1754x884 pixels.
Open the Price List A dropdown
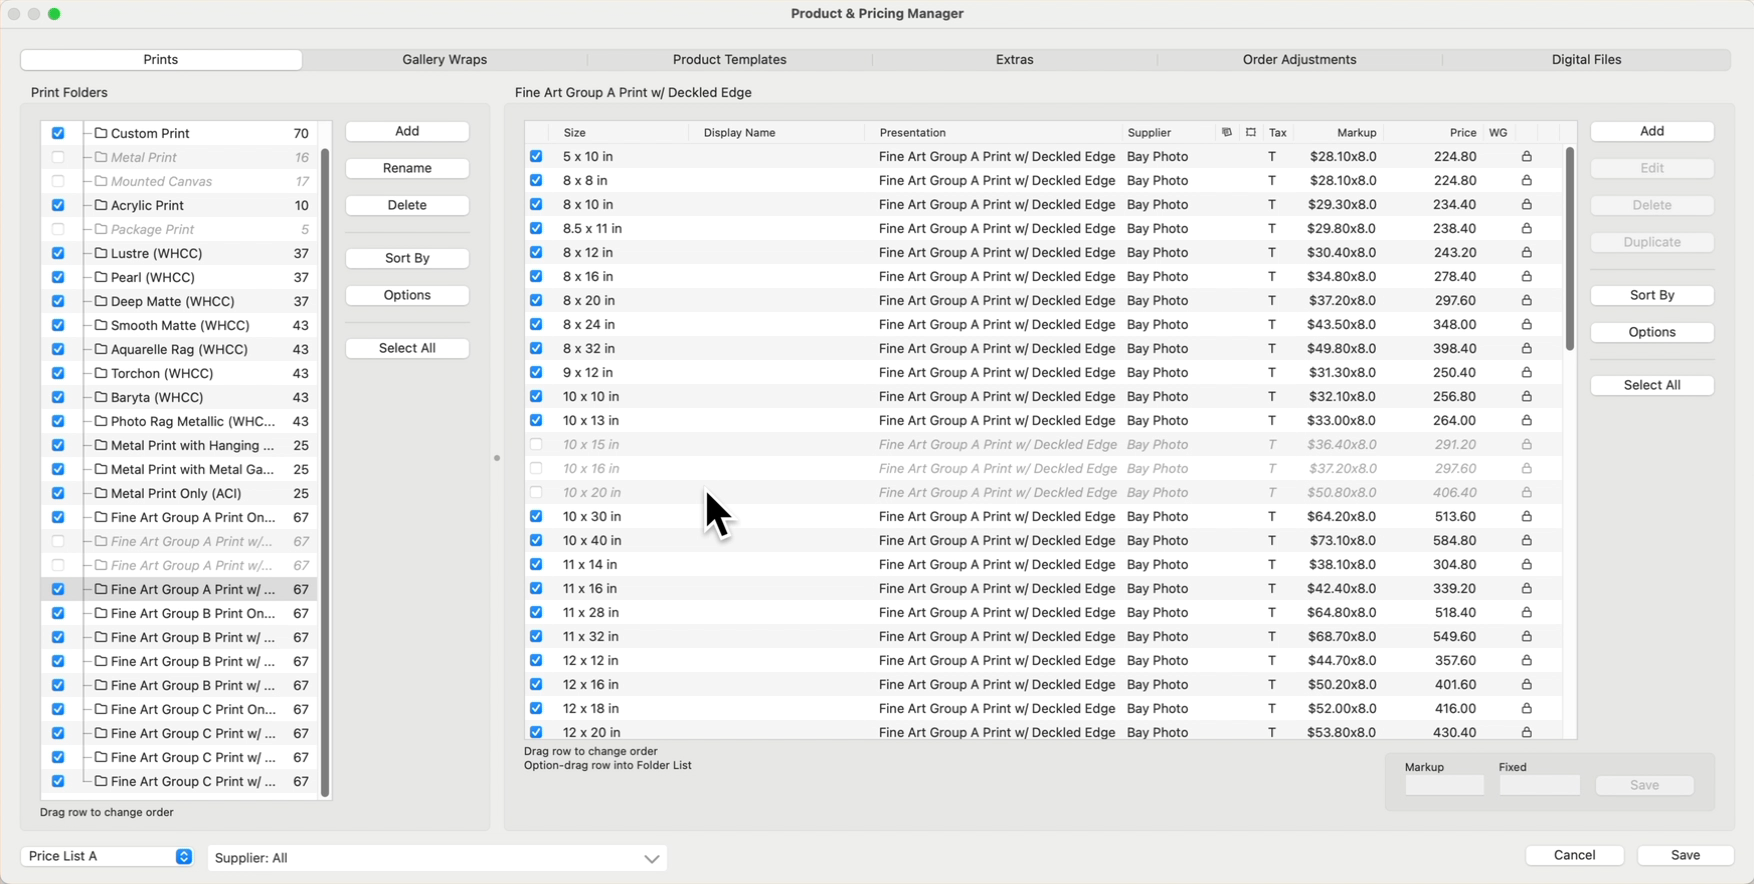tap(108, 856)
